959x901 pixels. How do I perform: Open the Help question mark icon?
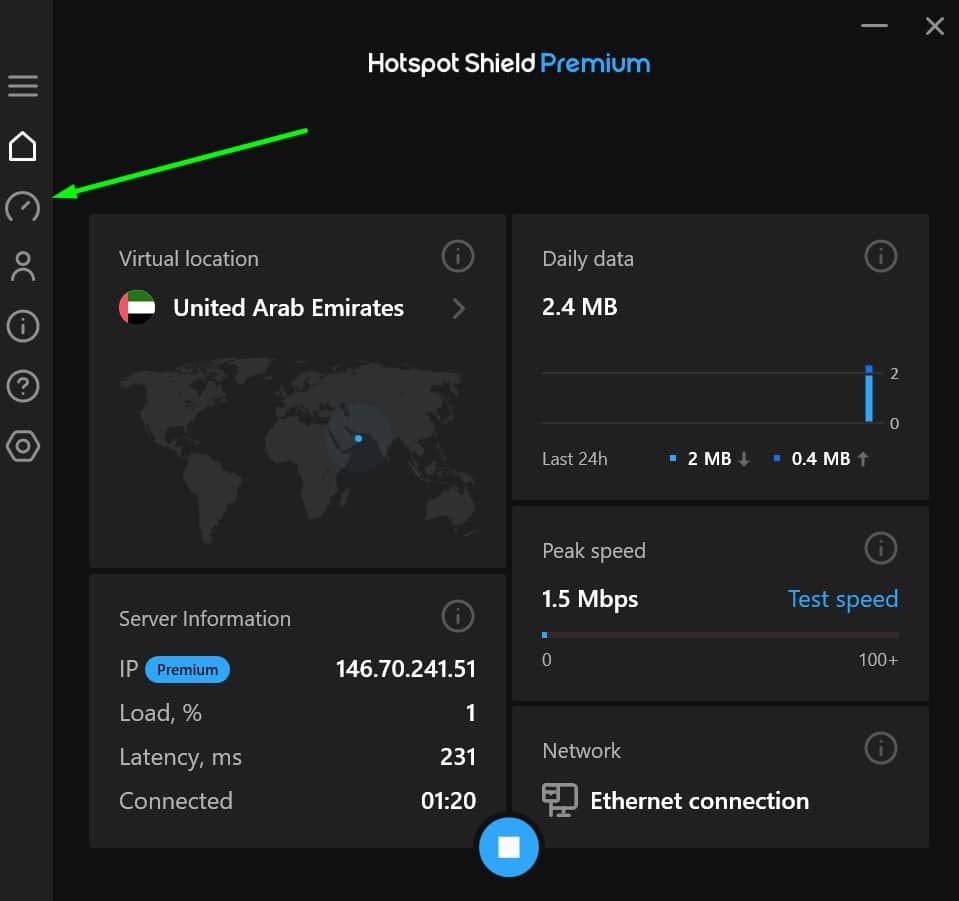[23, 386]
